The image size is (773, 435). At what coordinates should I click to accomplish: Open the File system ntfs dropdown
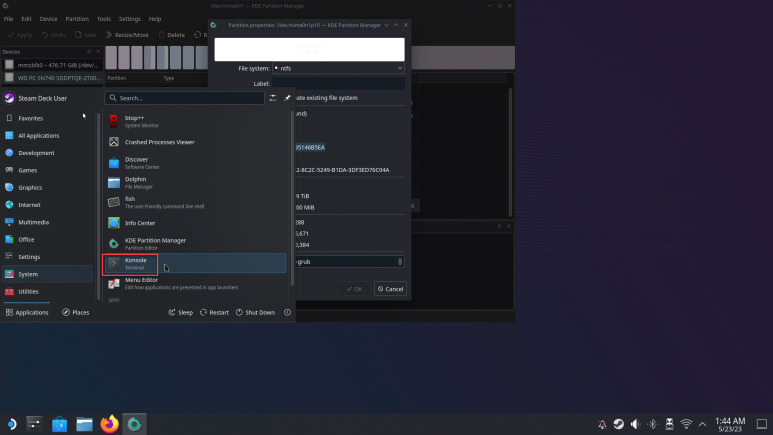pyautogui.click(x=338, y=69)
